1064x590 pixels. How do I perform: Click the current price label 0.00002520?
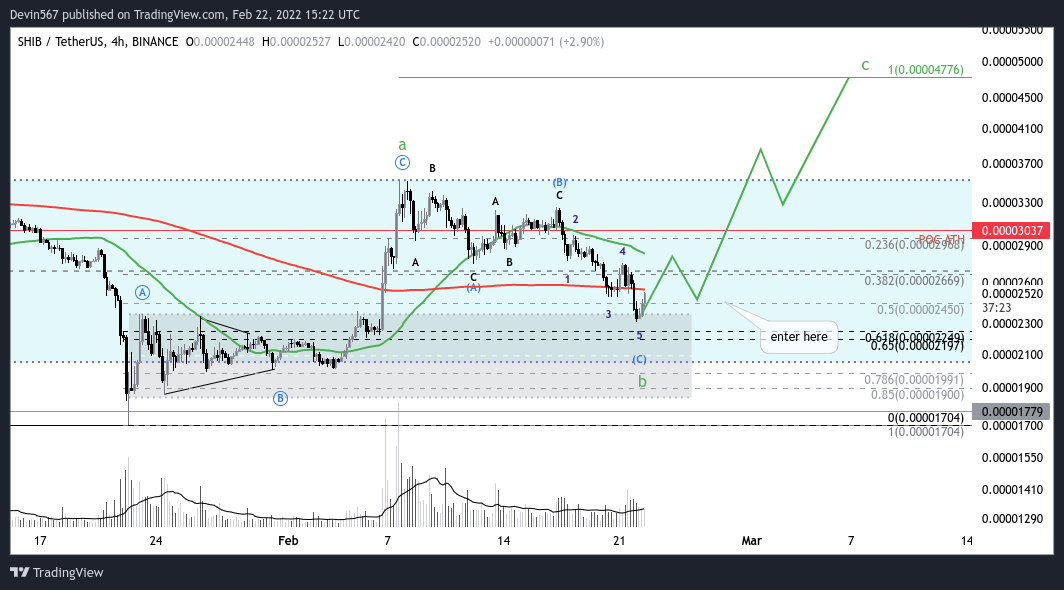pyautogui.click(x=1012, y=294)
